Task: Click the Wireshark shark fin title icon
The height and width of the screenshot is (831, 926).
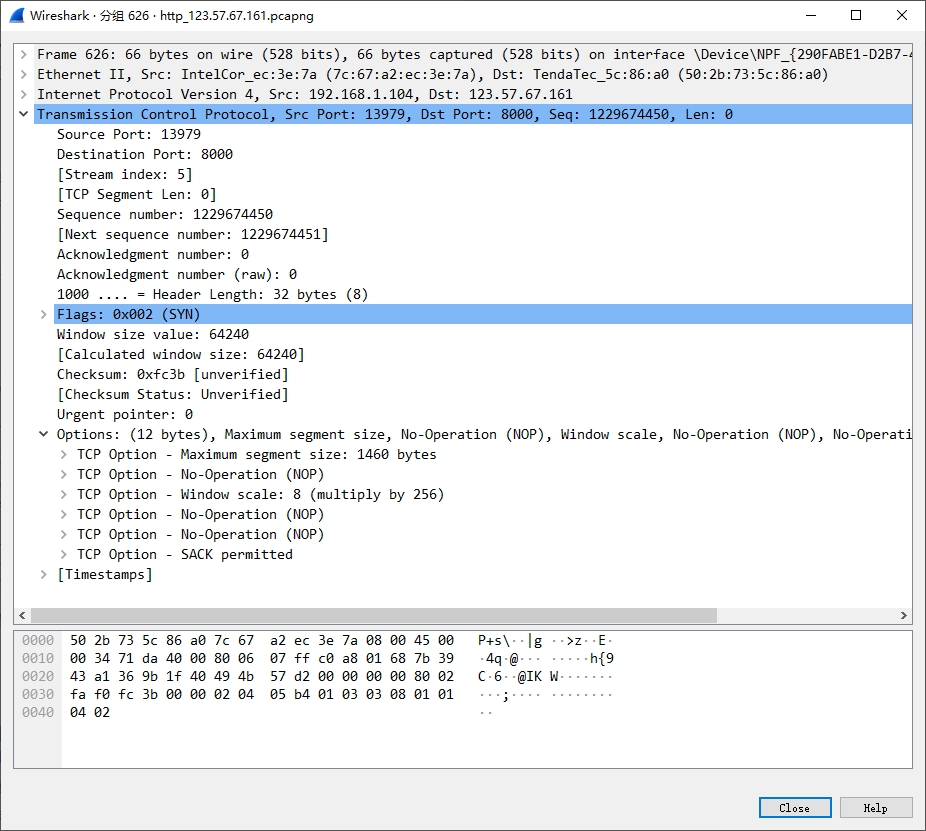Action: [x=16, y=15]
